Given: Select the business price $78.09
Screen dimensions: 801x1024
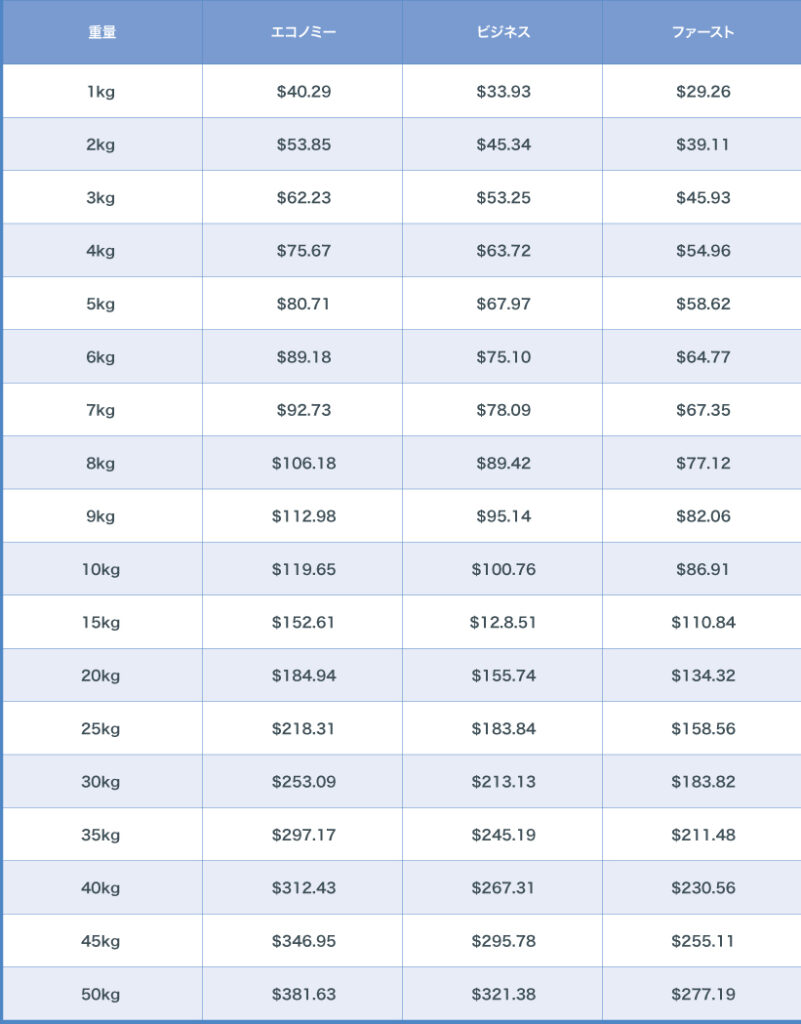Looking at the screenshot, I should click(503, 410).
